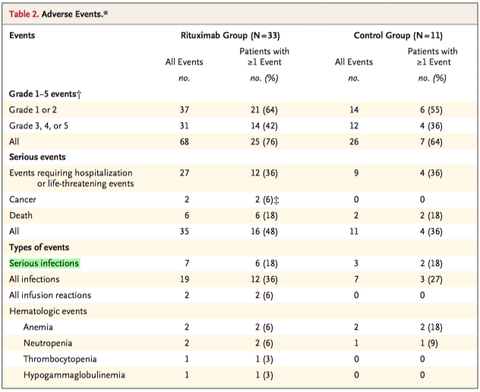The width and height of the screenshot is (480, 392).
Task: Click the Types of events heading
Action: pyautogui.click(x=39, y=247)
